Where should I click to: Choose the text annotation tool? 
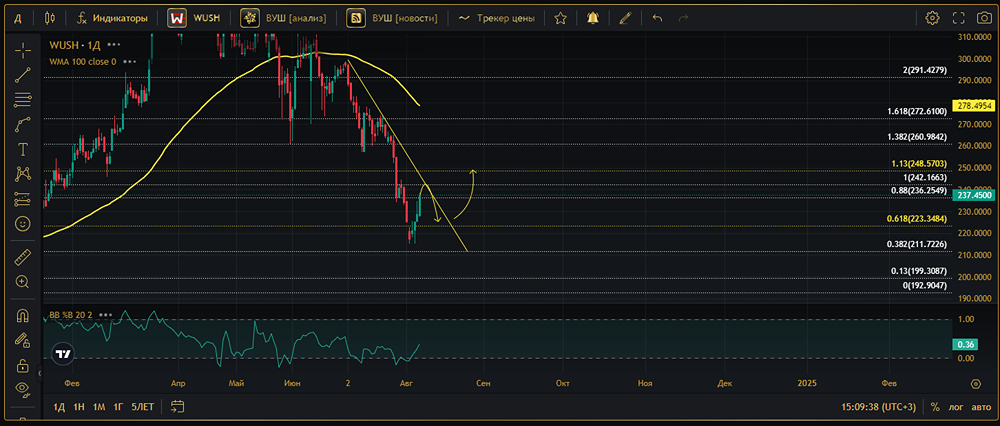coord(22,149)
